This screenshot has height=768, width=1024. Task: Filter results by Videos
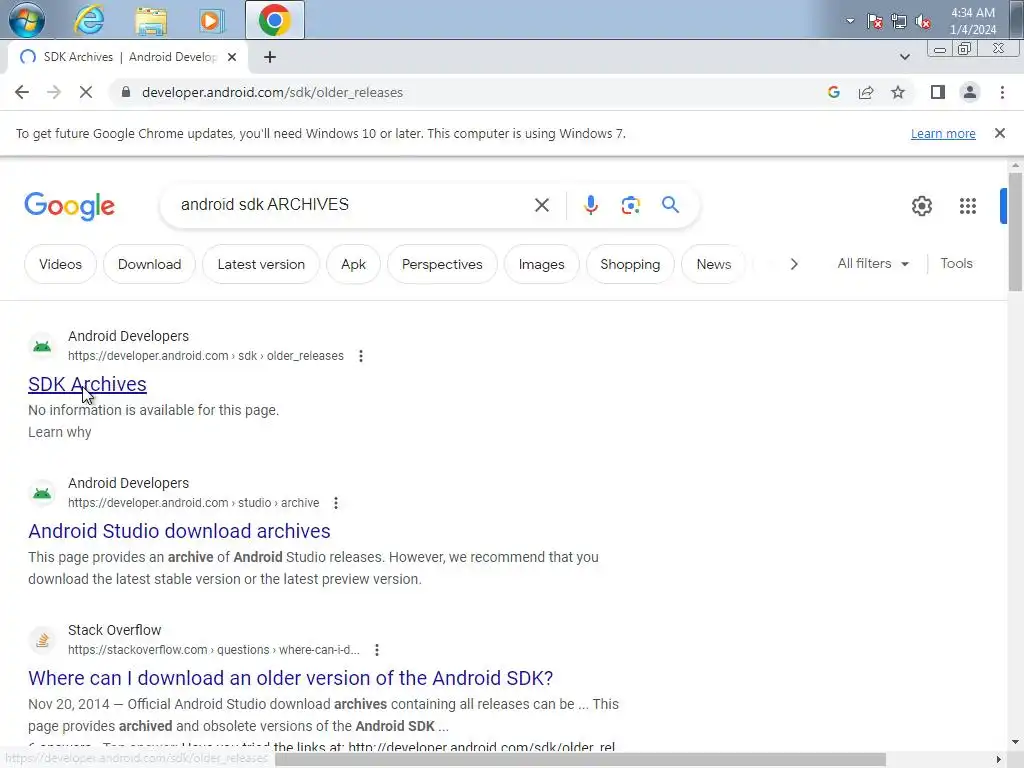pyautogui.click(x=60, y=264)
